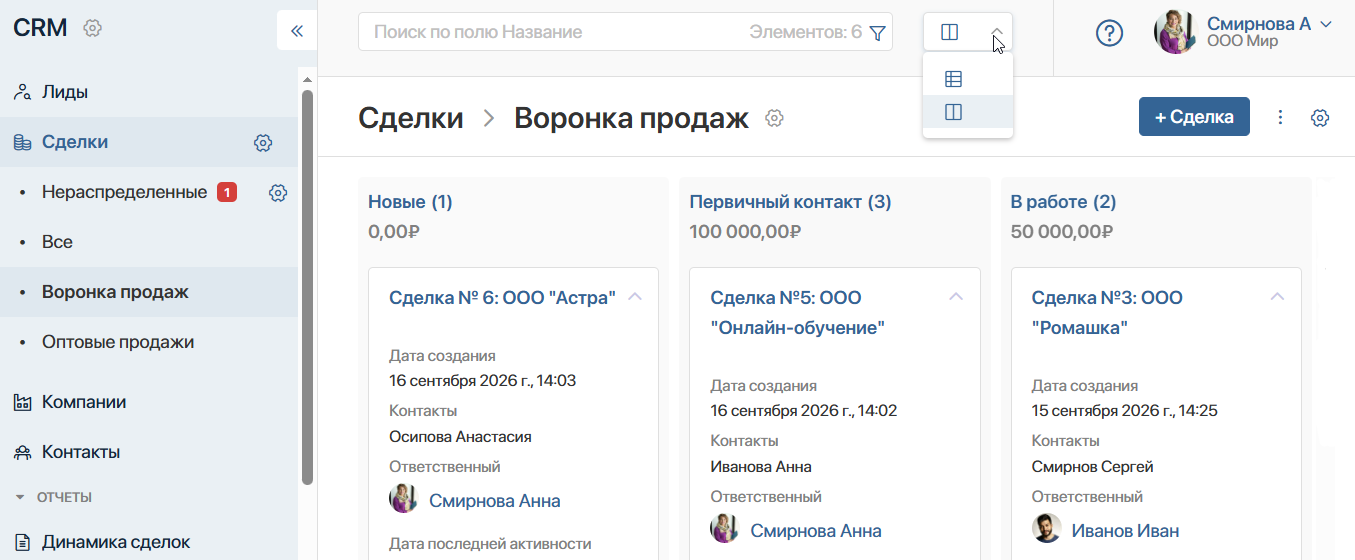
Task: Open Смирнова А user profile avatar
Action: 1176,32
